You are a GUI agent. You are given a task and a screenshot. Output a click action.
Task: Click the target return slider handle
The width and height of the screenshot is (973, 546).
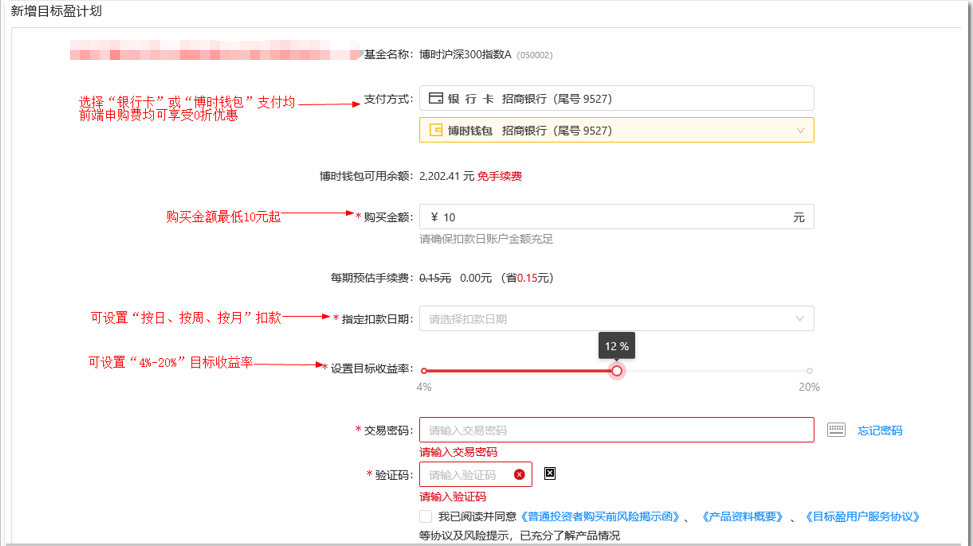point(616,371)
